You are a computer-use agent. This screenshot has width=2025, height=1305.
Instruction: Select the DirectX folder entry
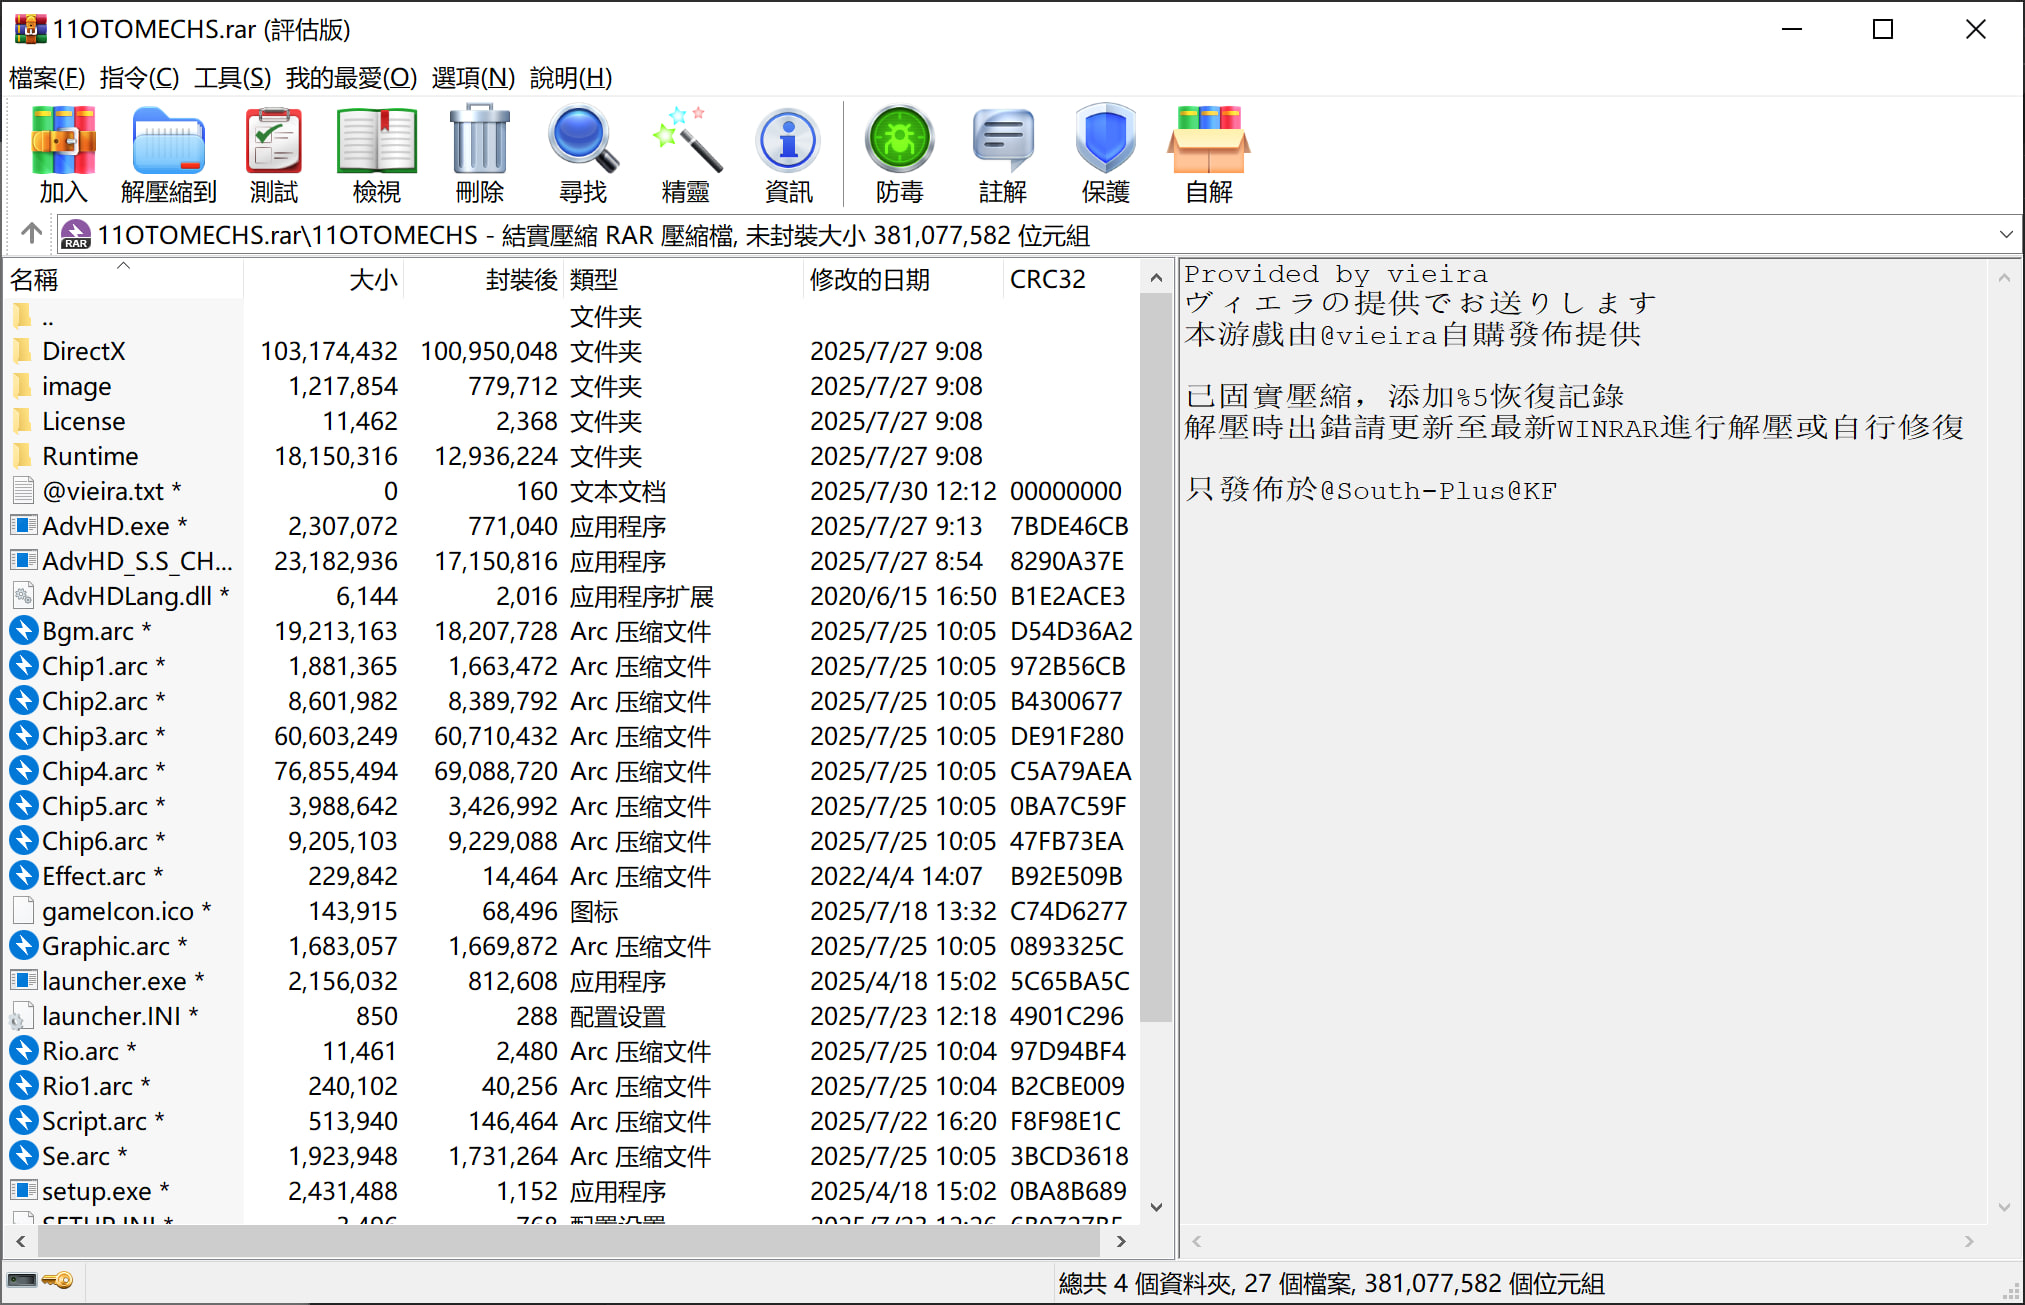coord(83,351)
